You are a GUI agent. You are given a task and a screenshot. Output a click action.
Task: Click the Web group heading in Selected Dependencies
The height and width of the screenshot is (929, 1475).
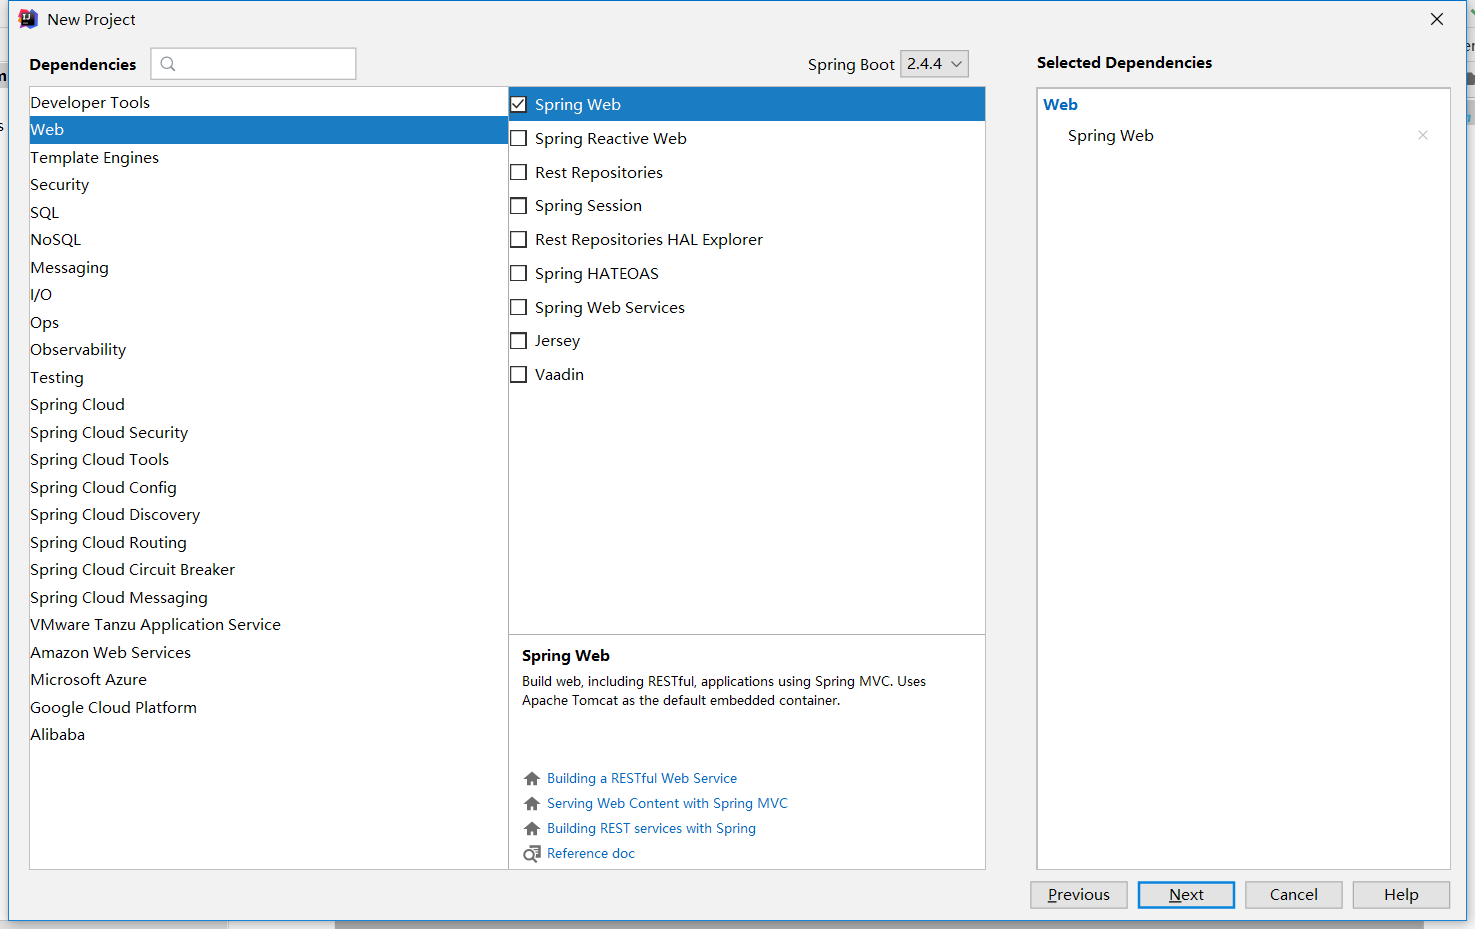point(1060,104)
